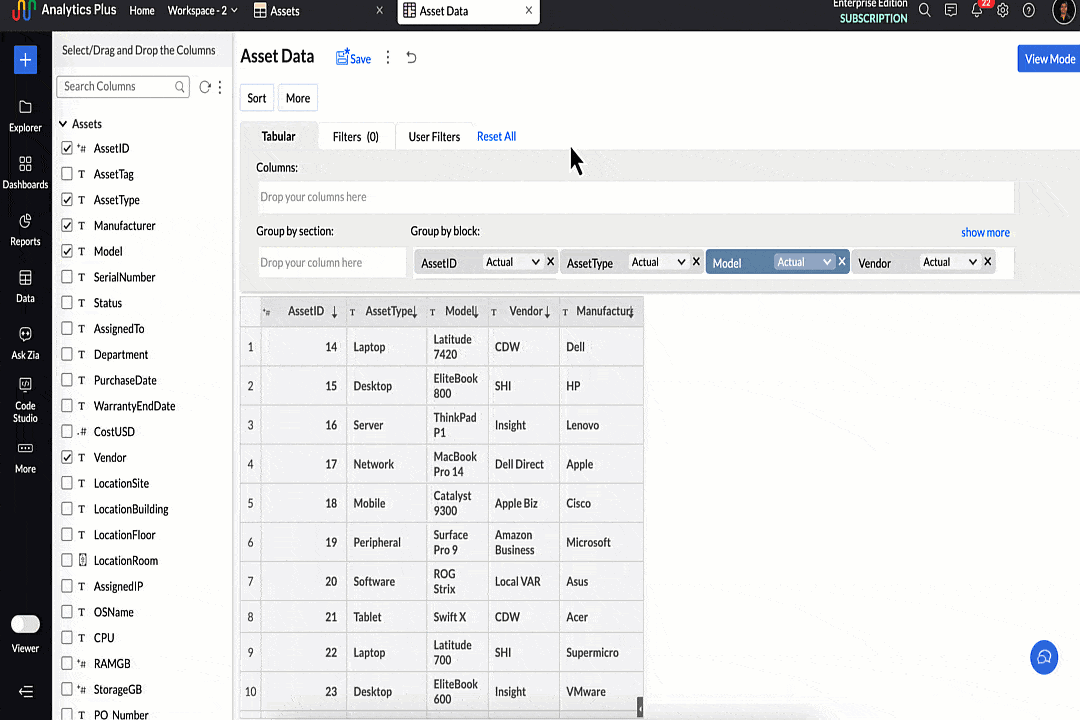Switch to the Filters tab
This screenshot has width=1080, height=720.
pyautogui.click(x=355, y=137)
